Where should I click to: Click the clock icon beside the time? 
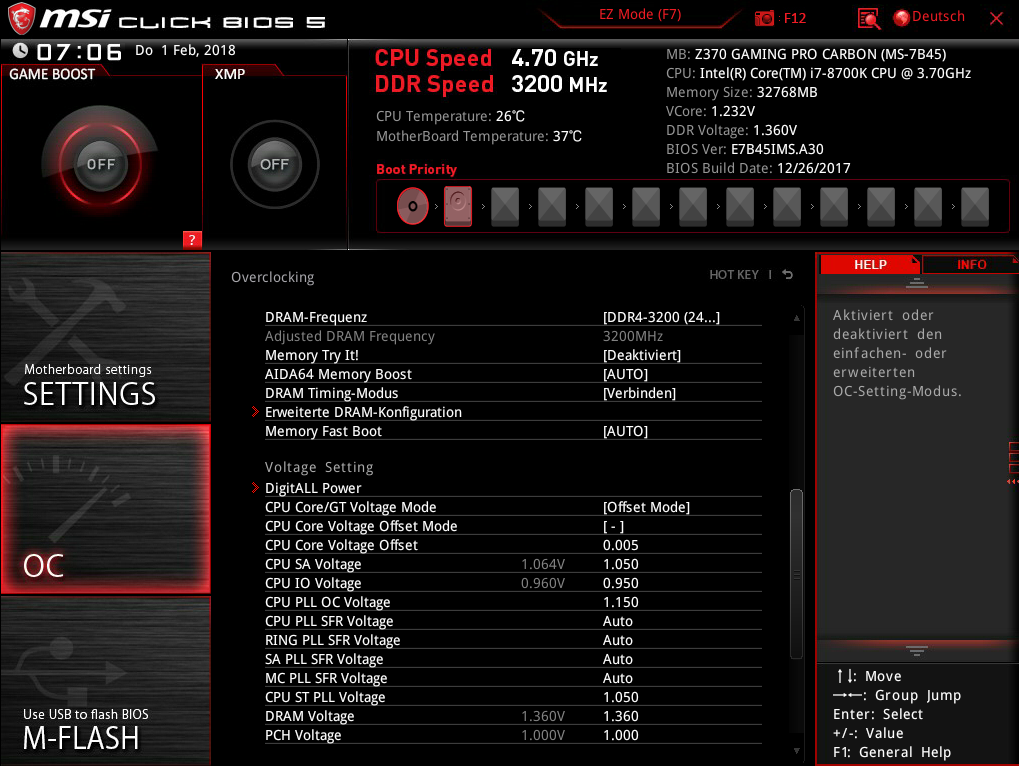20,51
